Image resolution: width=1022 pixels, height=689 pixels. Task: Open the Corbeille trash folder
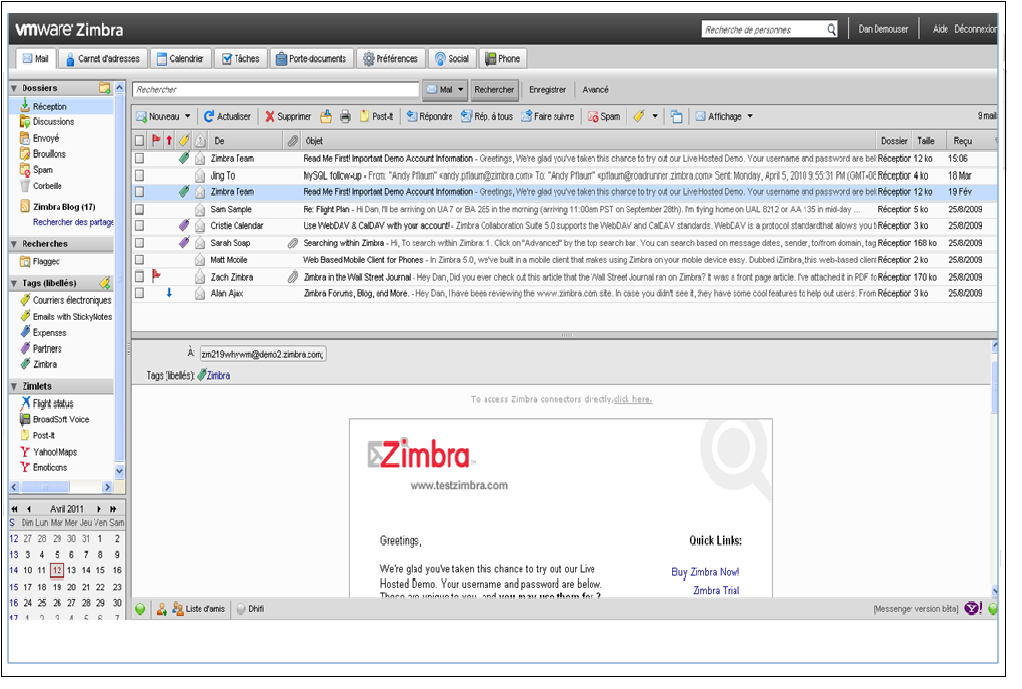pos(41,186)
